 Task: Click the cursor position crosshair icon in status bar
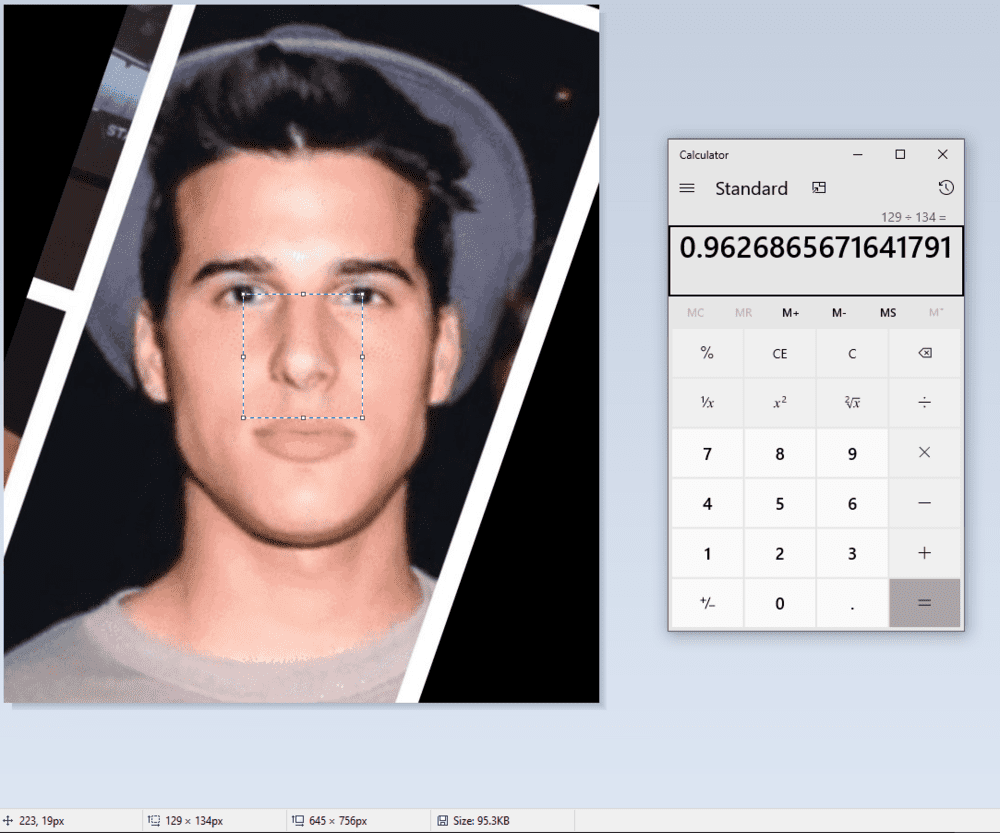[x=8, y=820]
